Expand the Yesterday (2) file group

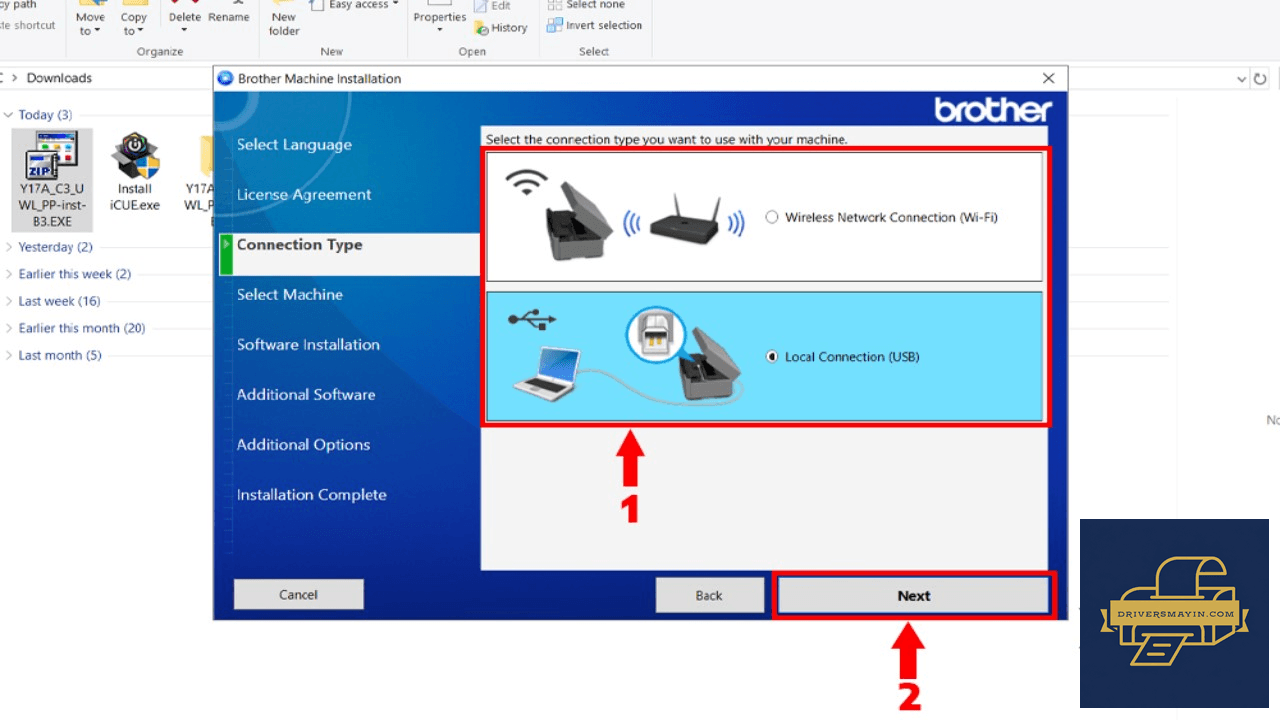(9, 247)
